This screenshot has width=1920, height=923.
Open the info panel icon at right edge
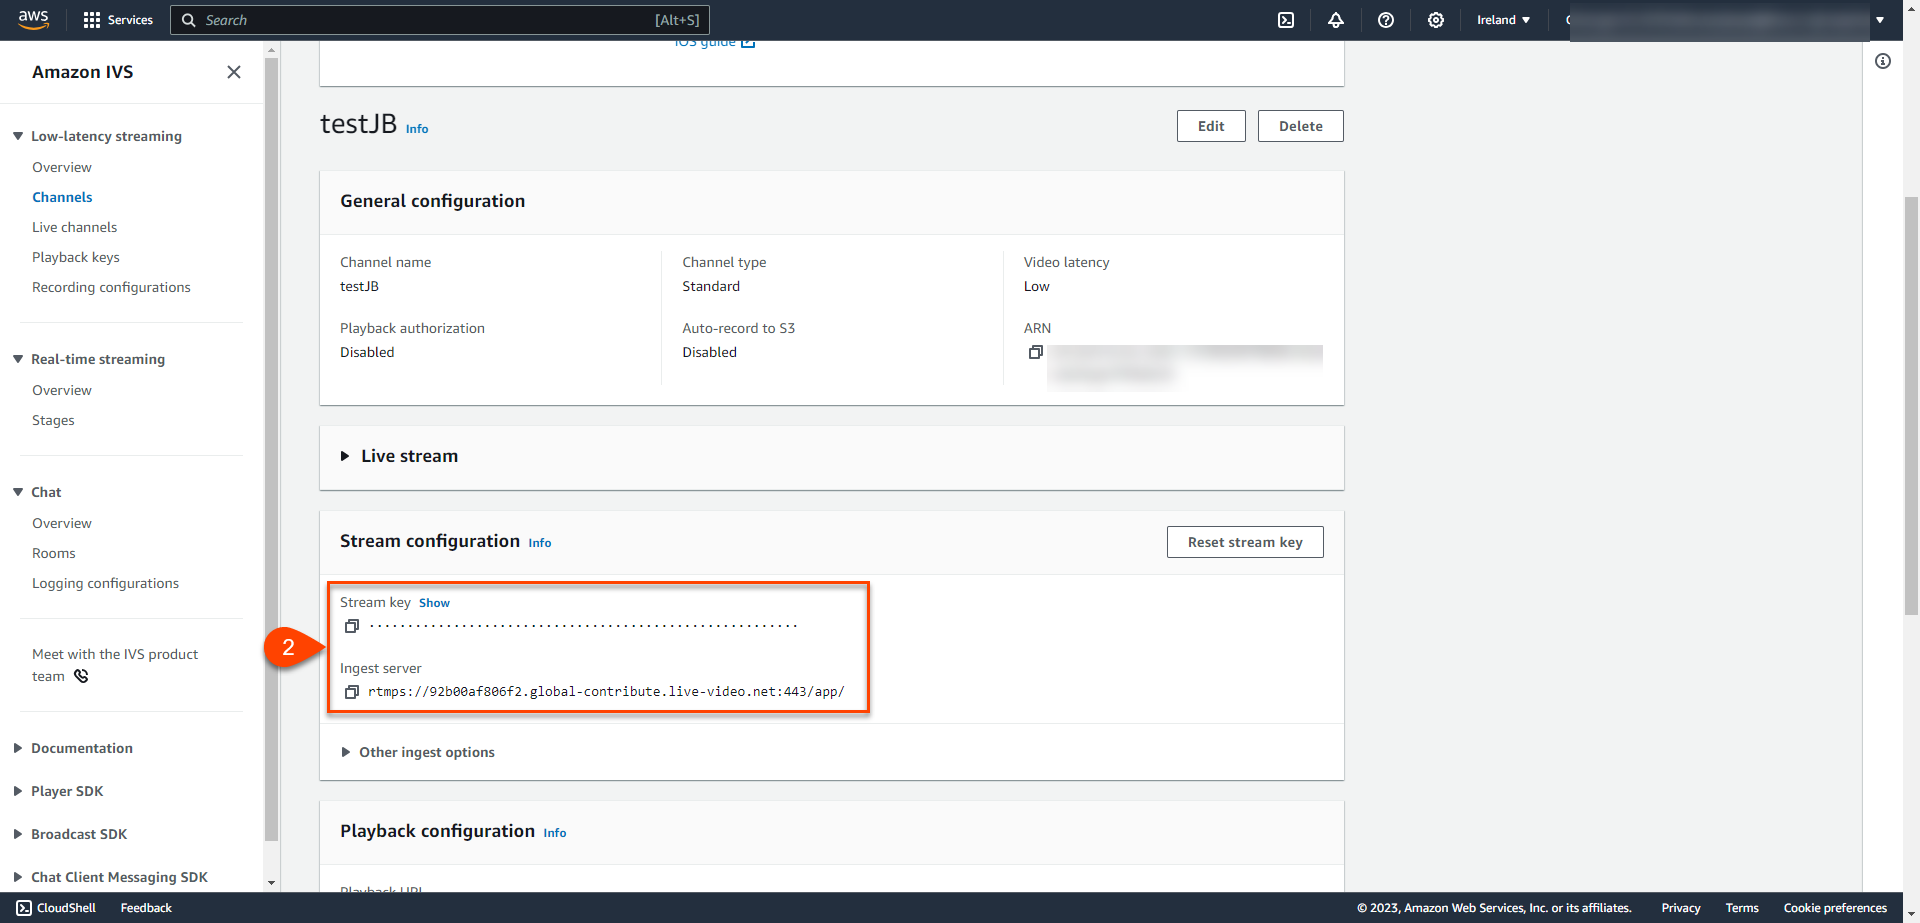click(x=1883, y=61)
